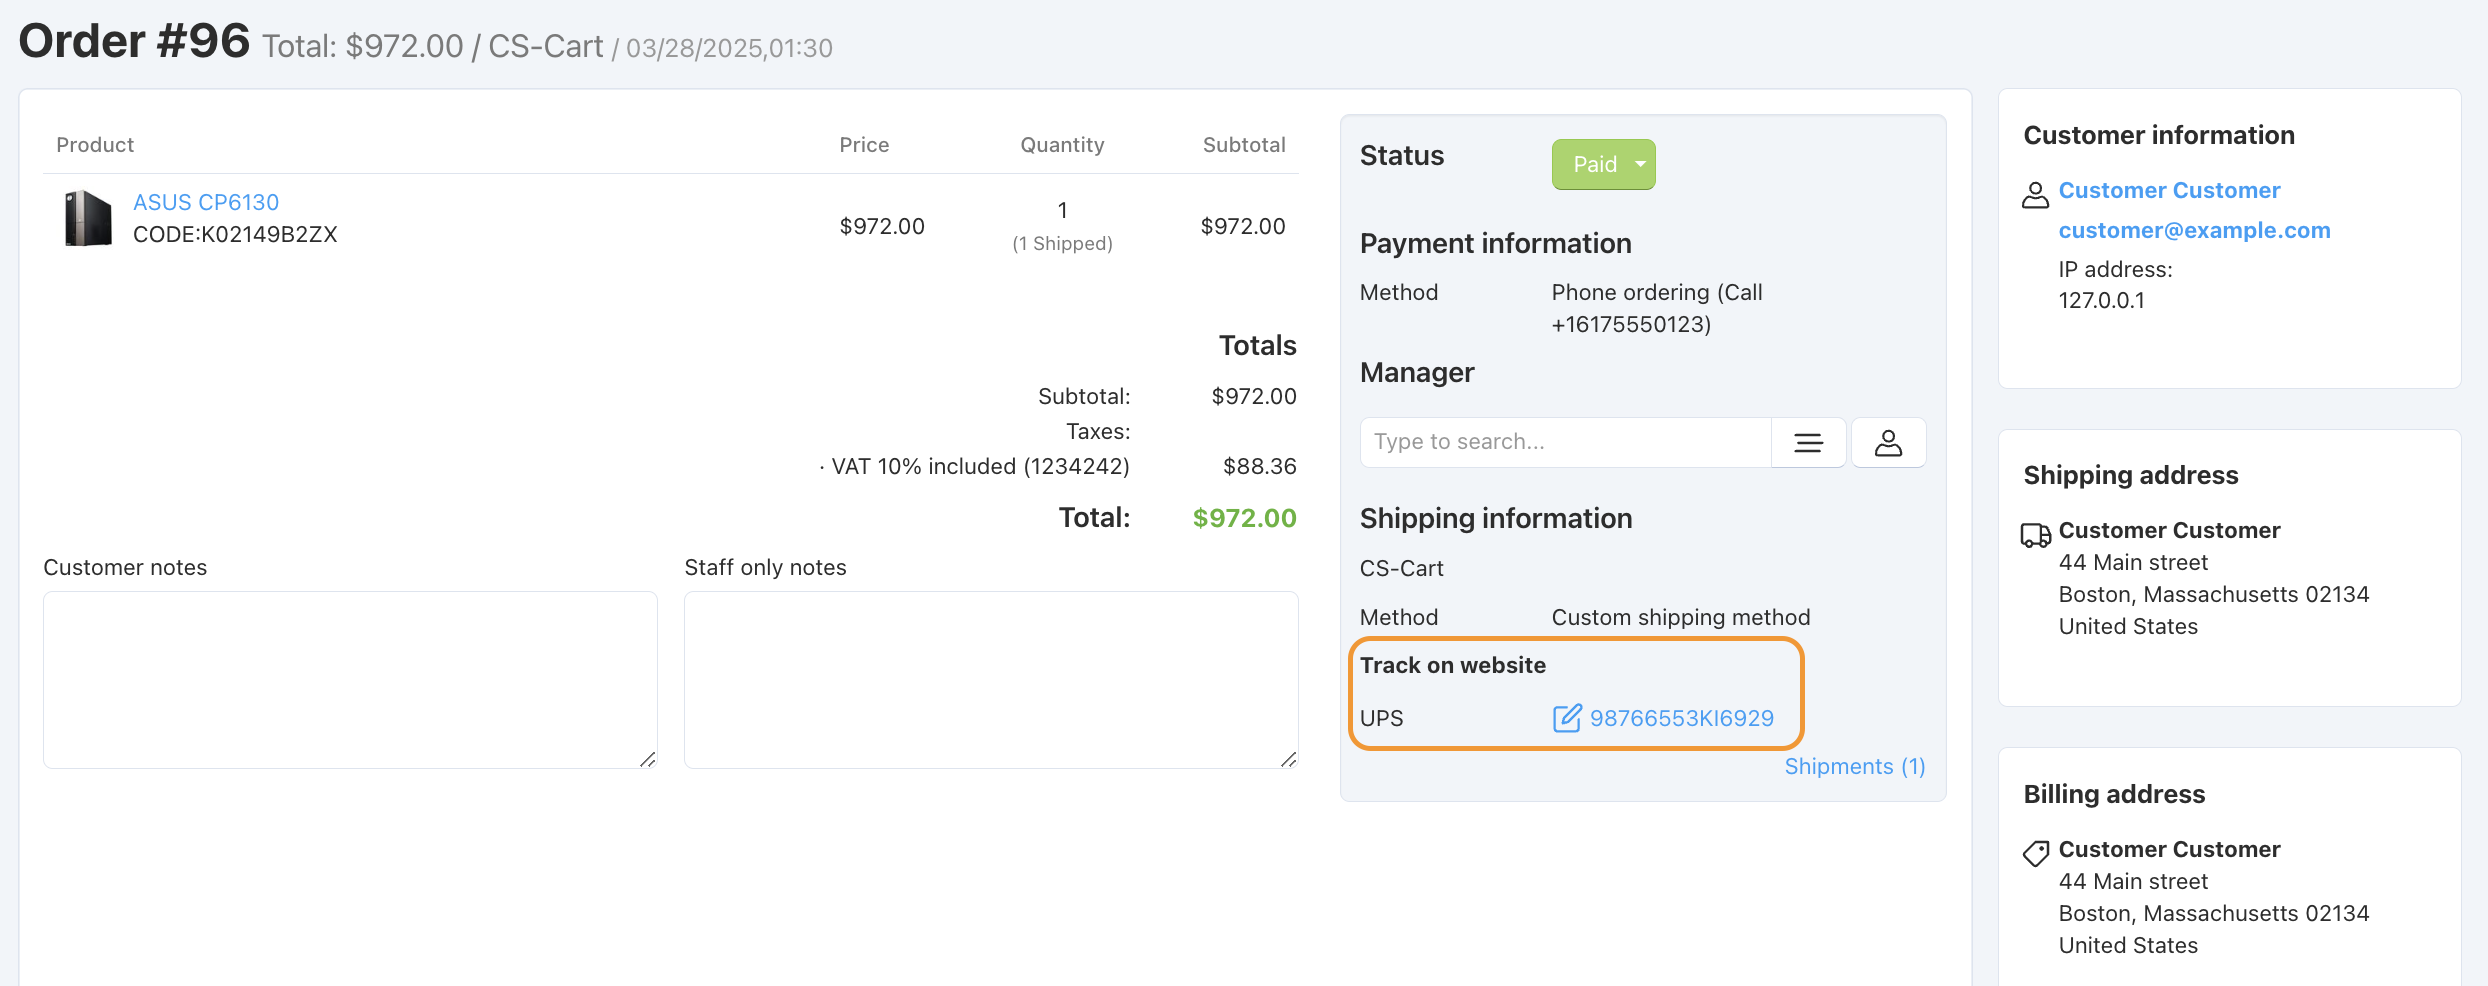Click the Subtotal column header
This screenshot has height=986, width=2488.
(x=1244, y=145)
